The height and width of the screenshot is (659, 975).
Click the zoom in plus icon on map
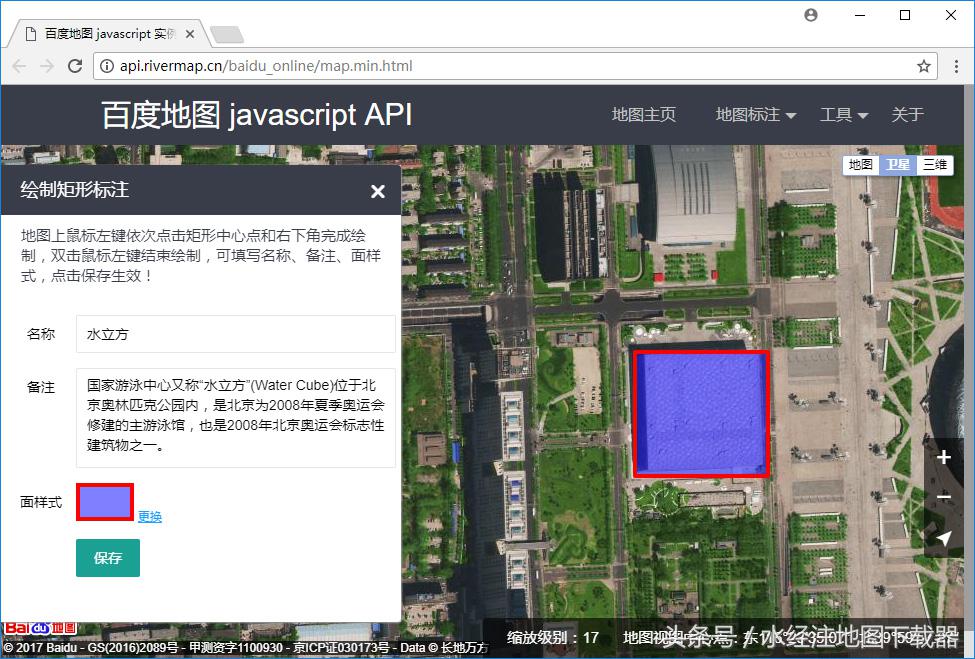tap(943, 457)
